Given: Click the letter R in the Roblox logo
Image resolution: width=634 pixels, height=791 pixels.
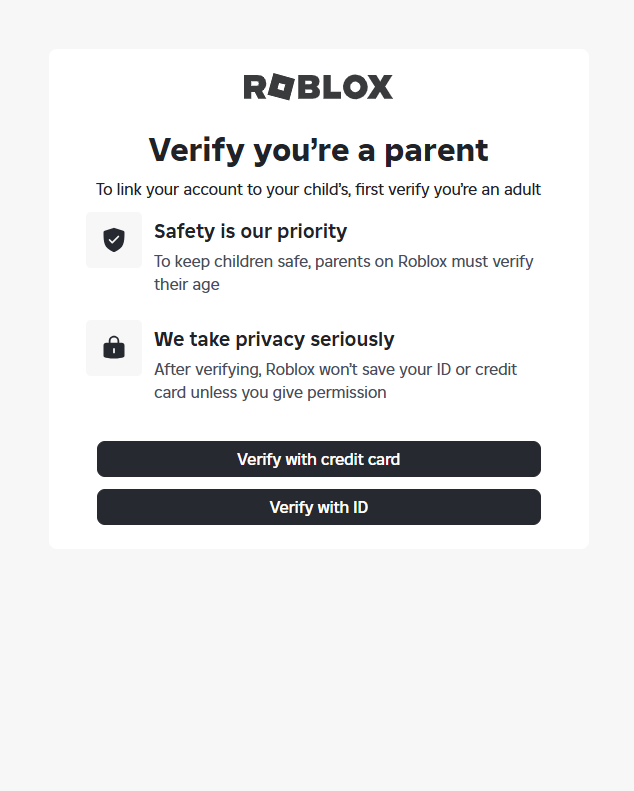Looking at the screenshot, I should click(255, 88).
